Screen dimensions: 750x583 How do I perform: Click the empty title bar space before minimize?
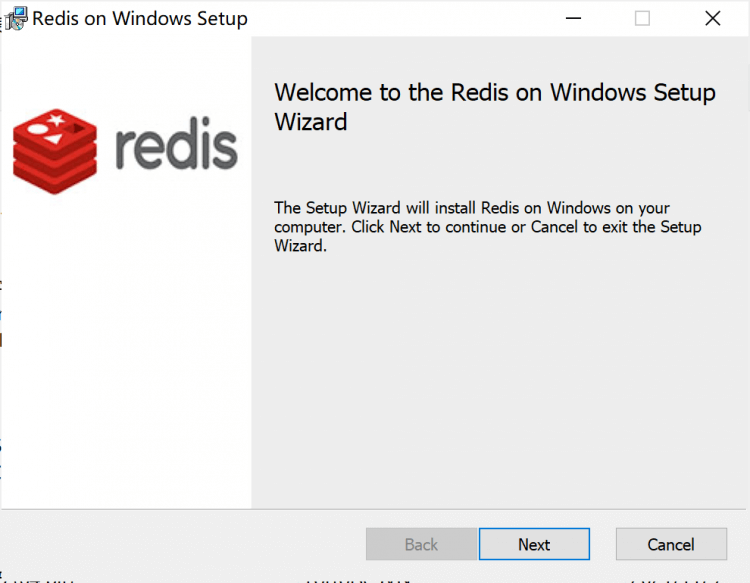[400, 18]
